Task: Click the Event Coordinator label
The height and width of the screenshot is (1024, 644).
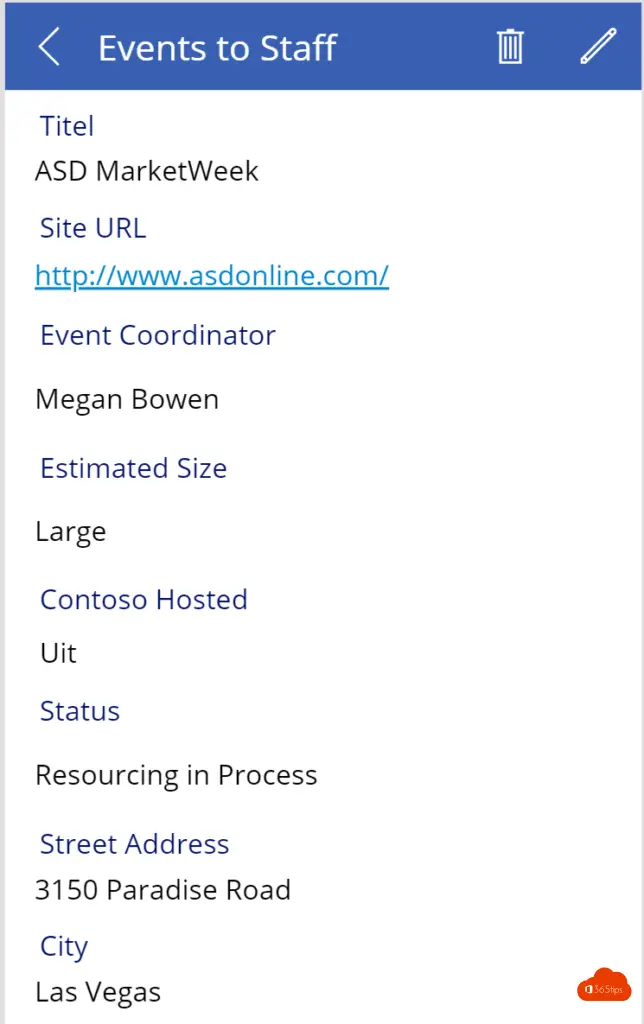Action: 158,336
